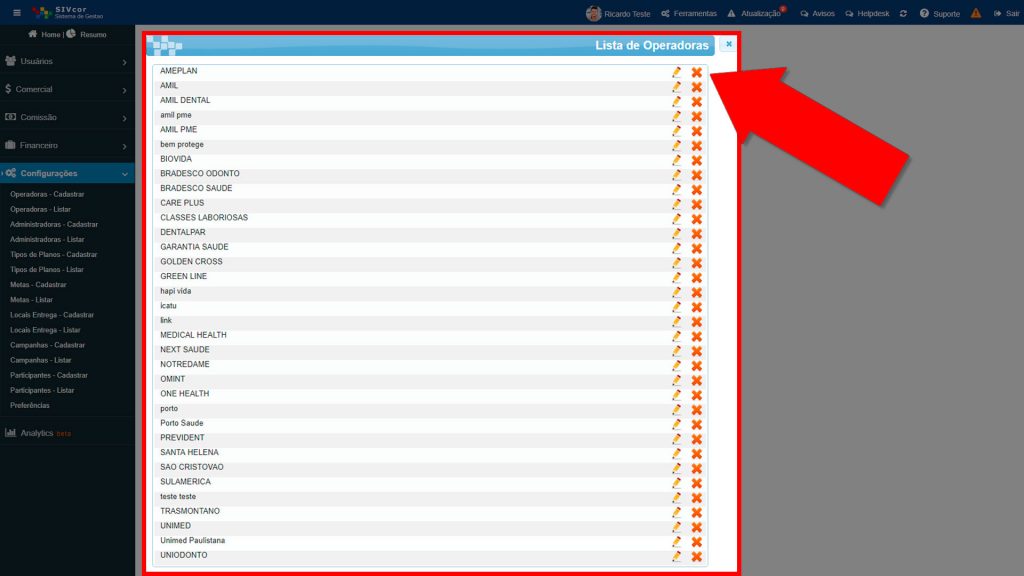Image resolution: width=1024 pixels, height=576 pixels.
Task: Open Tipos de Planos - Cadastrar
Action: (54, 255)
